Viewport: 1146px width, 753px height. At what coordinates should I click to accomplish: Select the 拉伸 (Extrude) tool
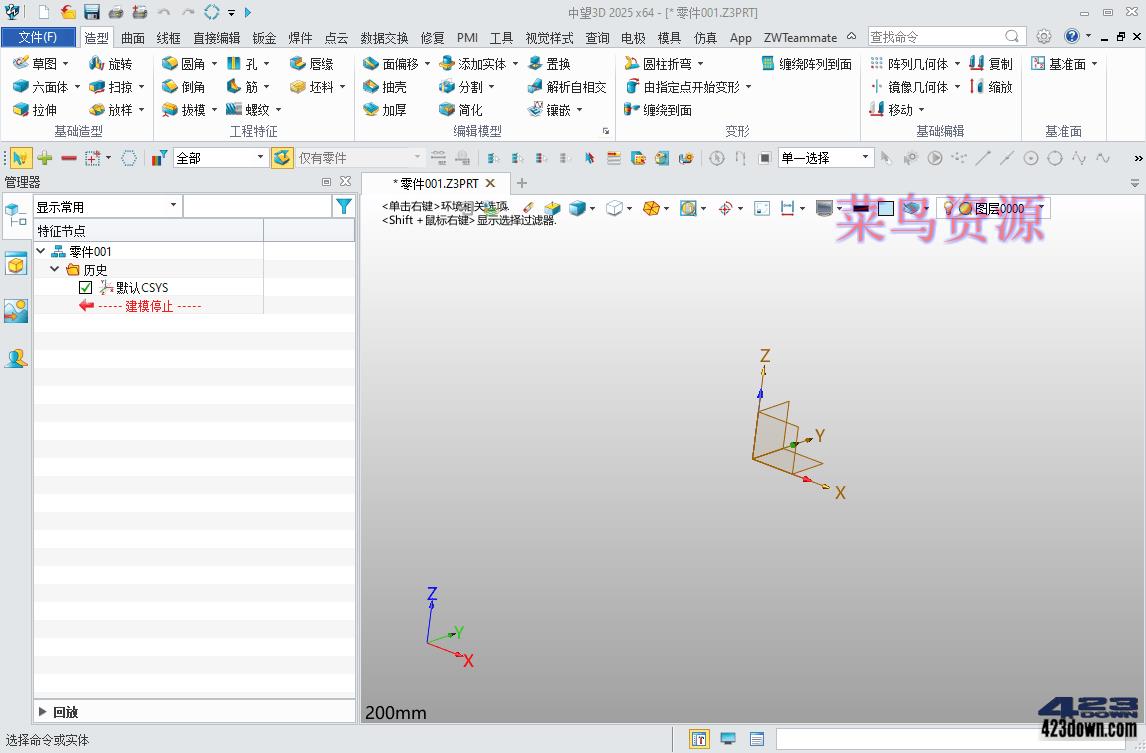coord(40,110)
